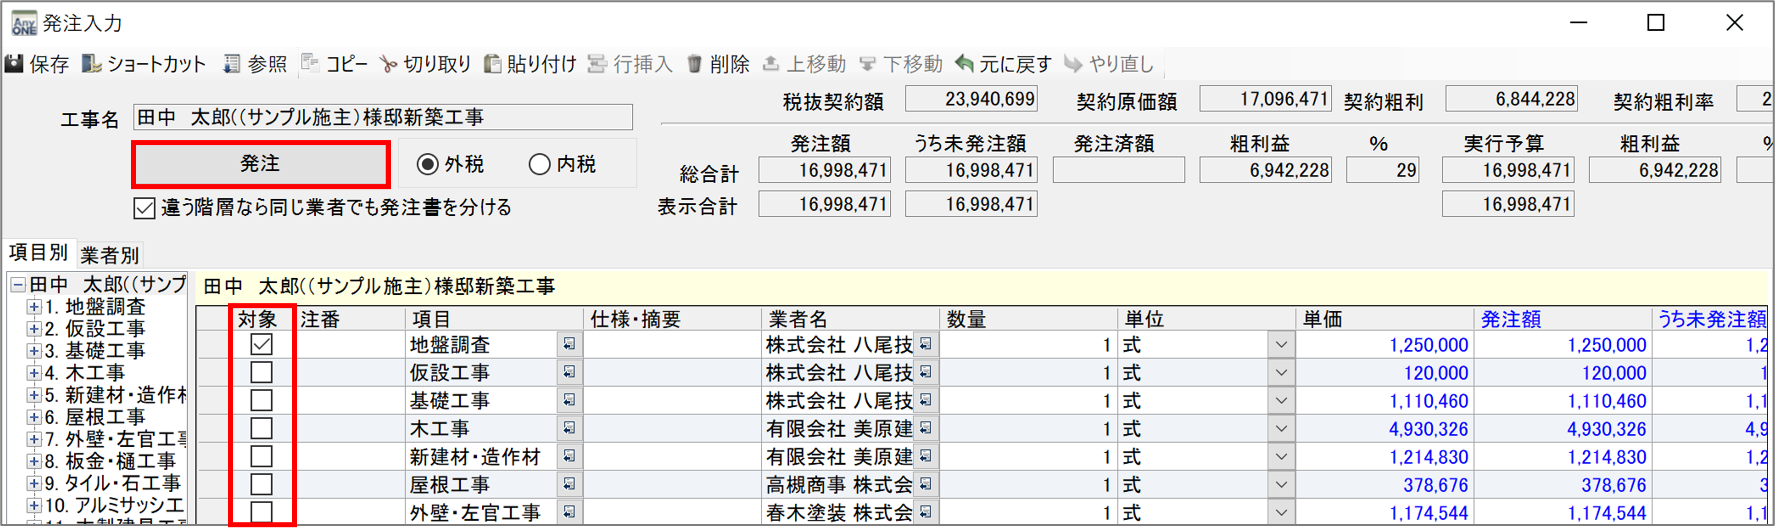Switch to the 項目別 tab
Image resolution: width=1775 pixels, height=528 pixels.
pyautogui.click(x=38, y=253)
